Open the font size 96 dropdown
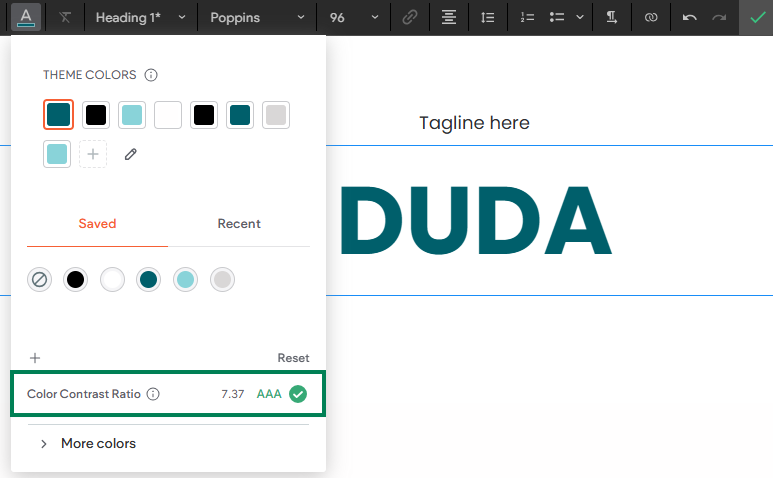Viewport: 773px width, 478px height. click(353, 18)
